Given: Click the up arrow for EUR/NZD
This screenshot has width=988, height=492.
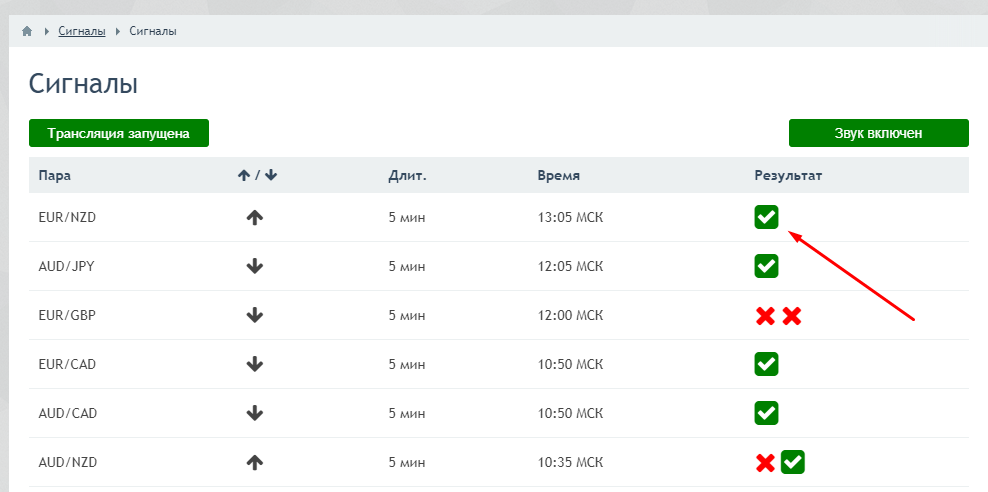Looking at the screenshot, I should (x=254, y=217).
